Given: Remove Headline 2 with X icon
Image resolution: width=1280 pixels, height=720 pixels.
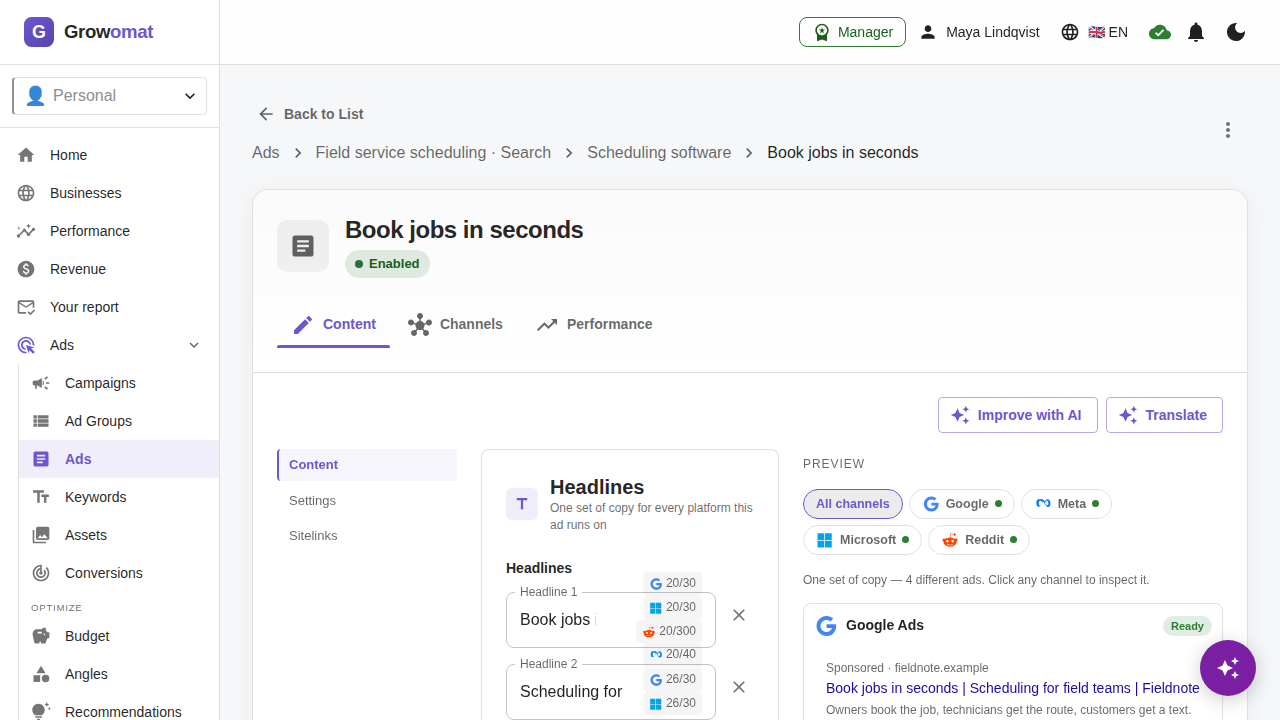Looking at the screenshot, I should coord(739,687).
